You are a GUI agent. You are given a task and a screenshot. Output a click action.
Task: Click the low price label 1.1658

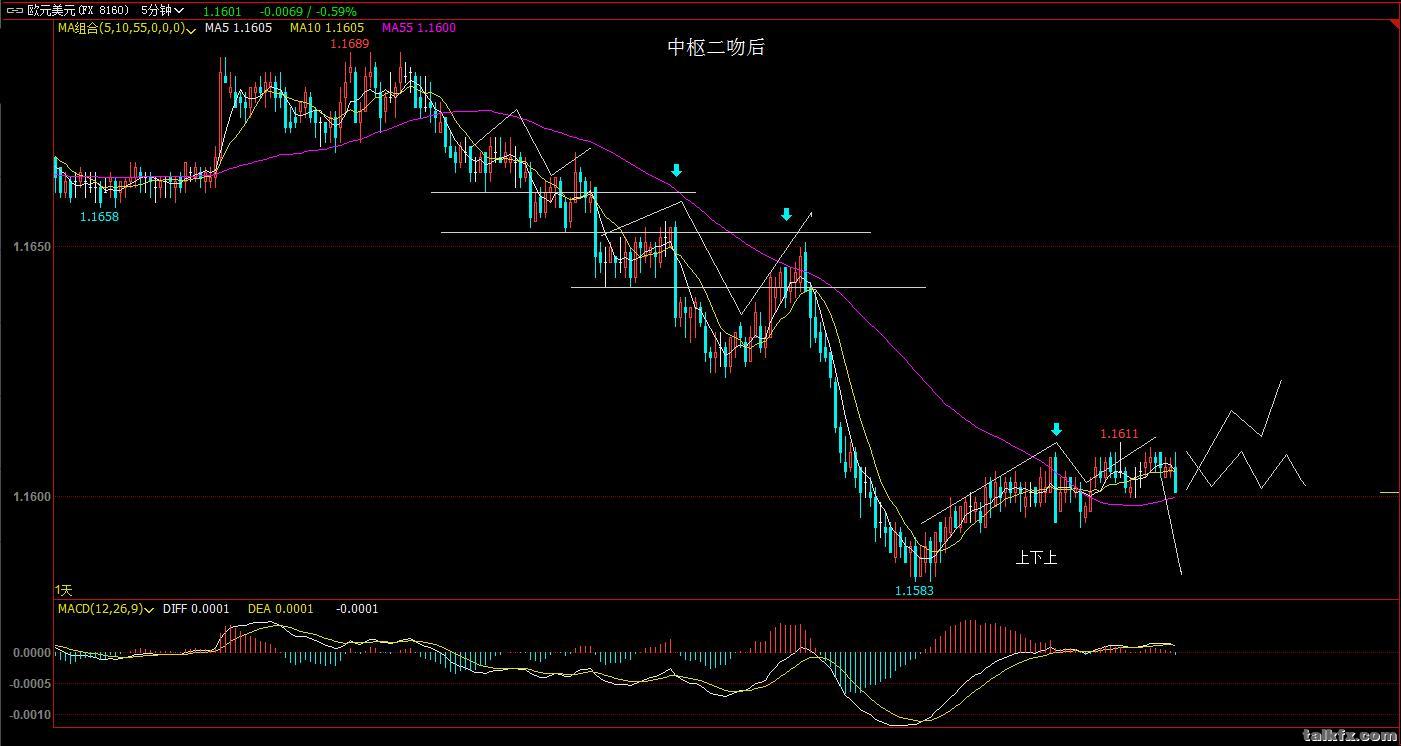99,216
